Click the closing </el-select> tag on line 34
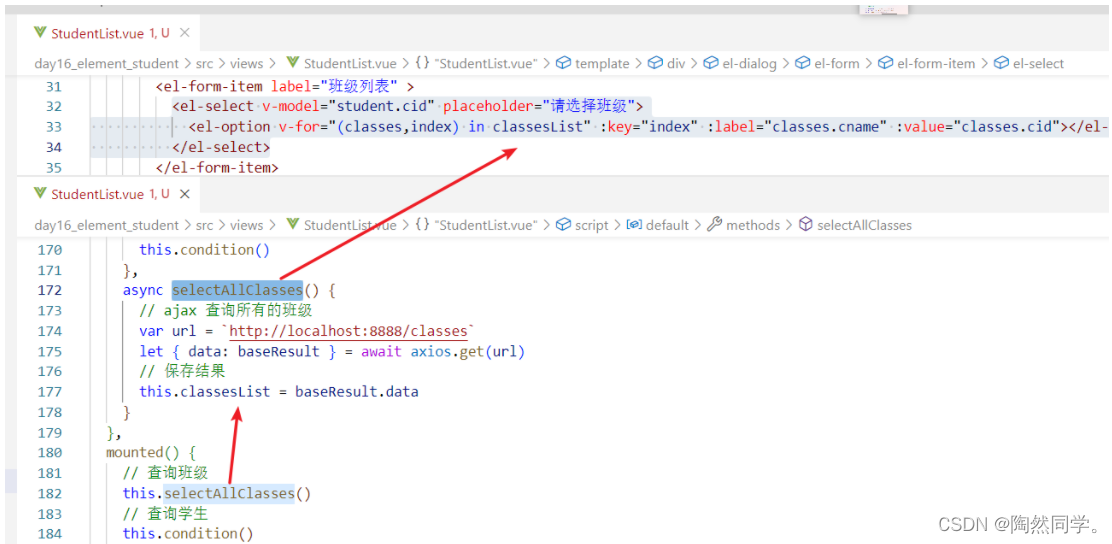 221,147
